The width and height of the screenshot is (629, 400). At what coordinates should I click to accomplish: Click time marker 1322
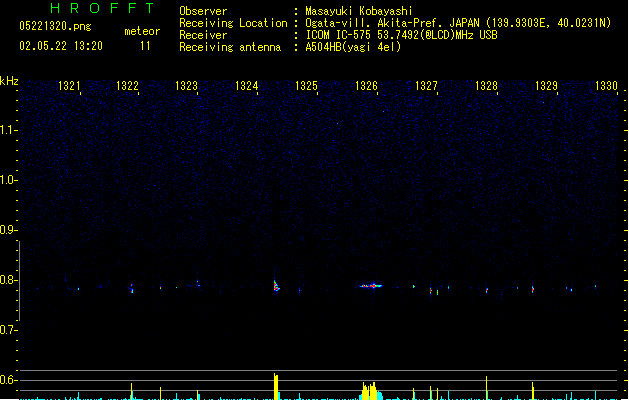(x=127, y=86)
